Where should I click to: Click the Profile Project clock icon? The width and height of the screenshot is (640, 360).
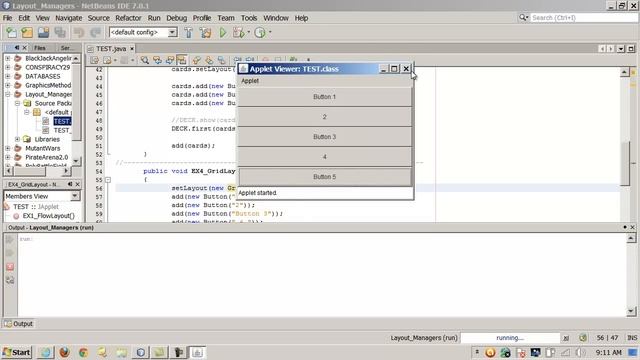click(x=260, y=32)
